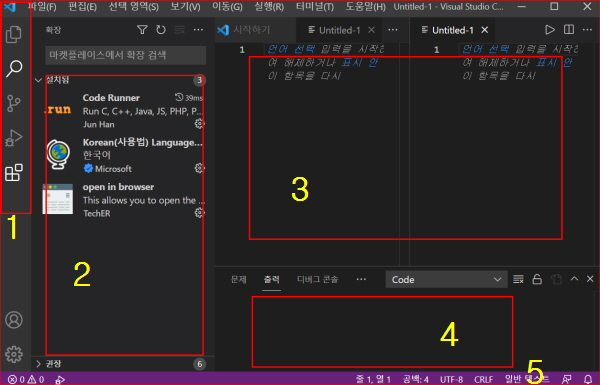Open the 터미널(T) menu
Image resolution: width=600 pixels, height=385 pixels.
315,7
